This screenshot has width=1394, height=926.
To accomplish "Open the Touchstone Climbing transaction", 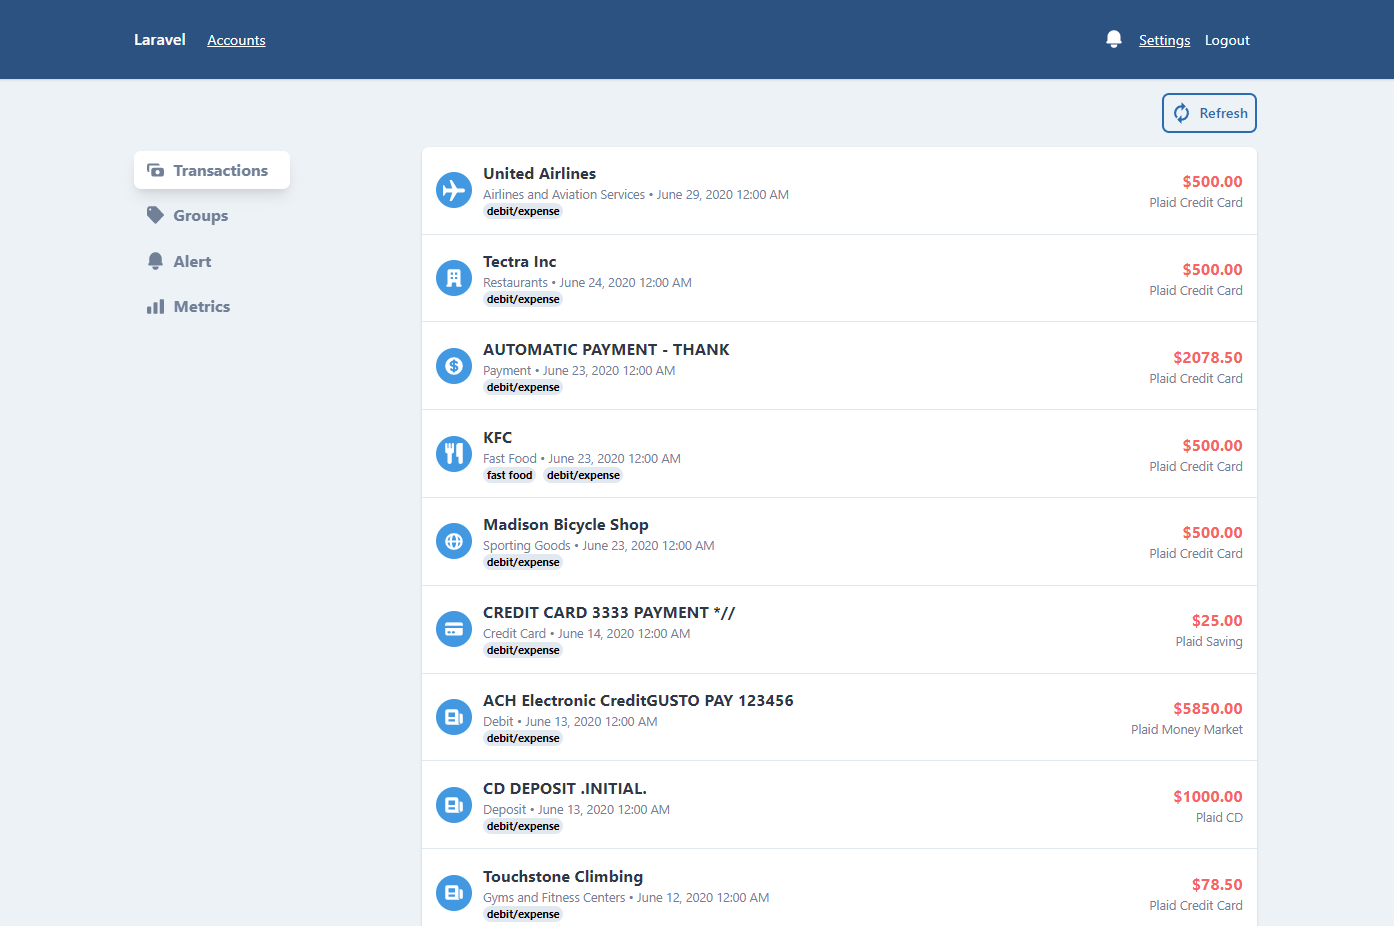I will point(562,877).
